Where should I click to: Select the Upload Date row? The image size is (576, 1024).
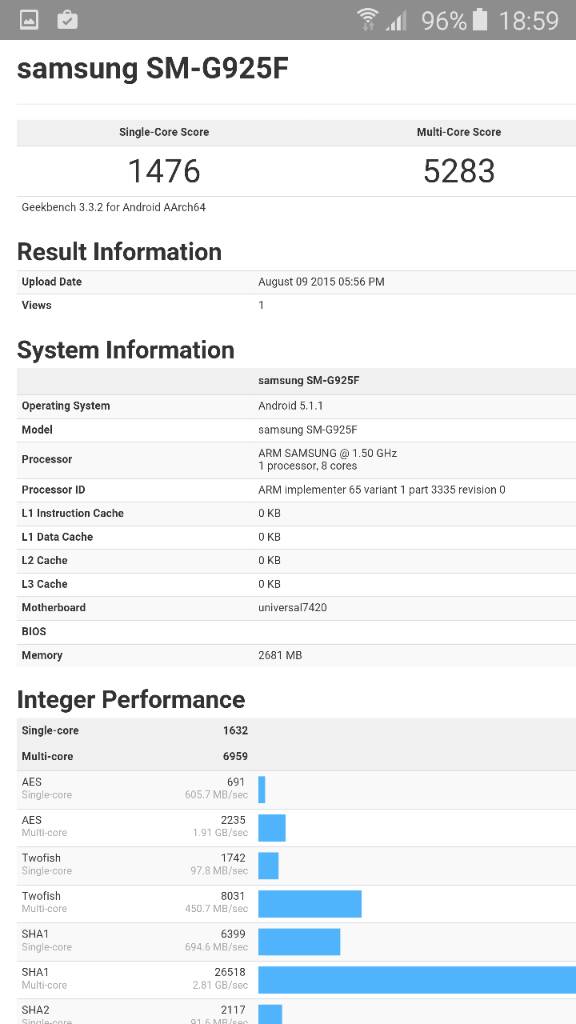coord(288,281)
